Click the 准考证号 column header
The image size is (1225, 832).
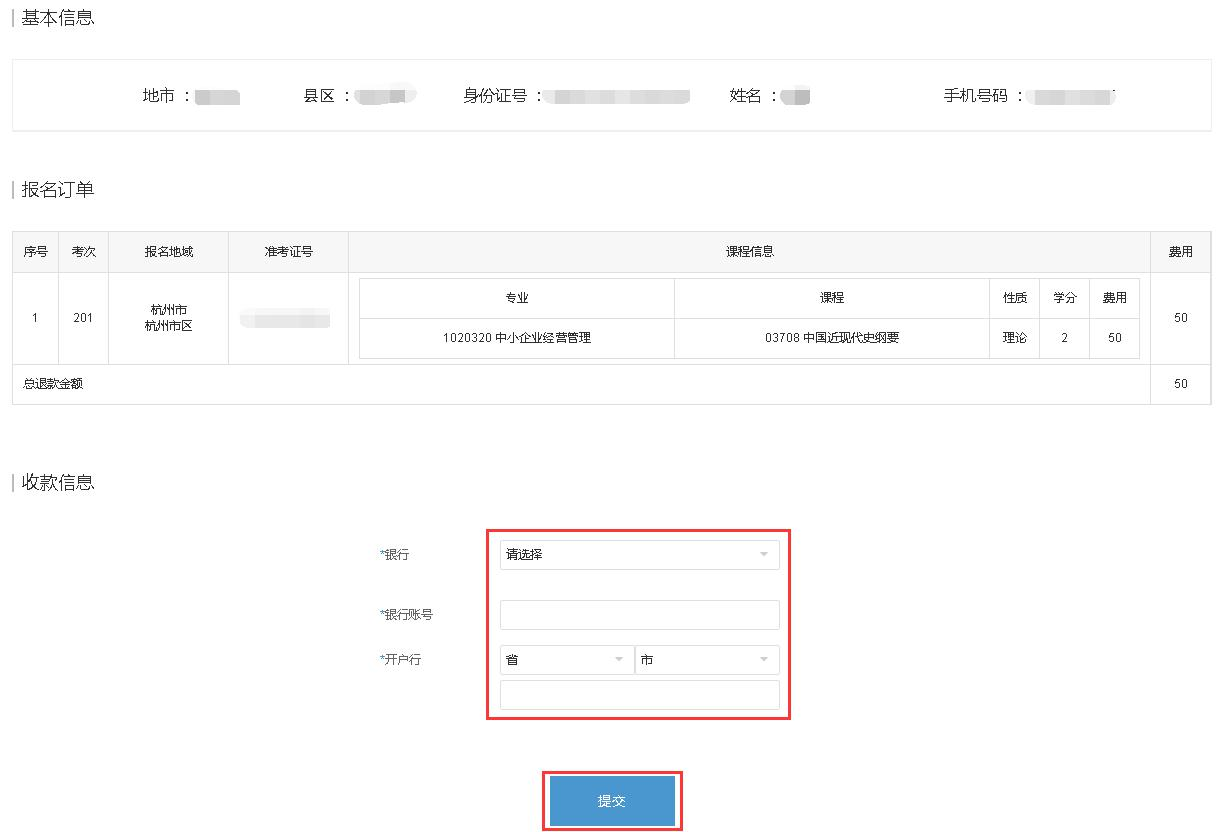coord(288,252)
